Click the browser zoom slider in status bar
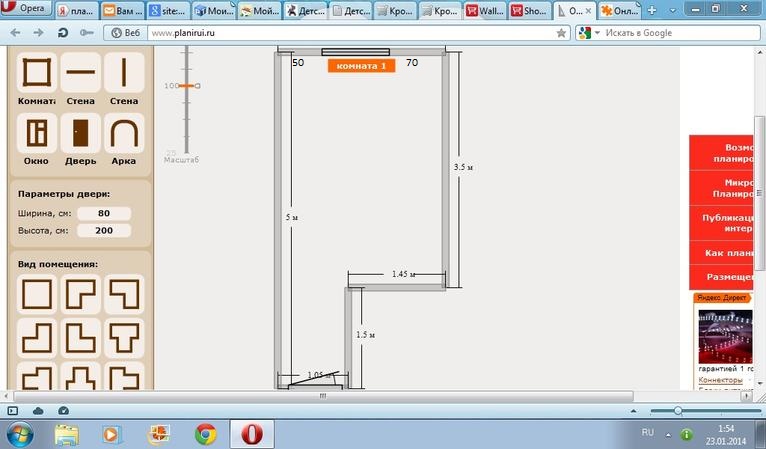 [678, 410]
